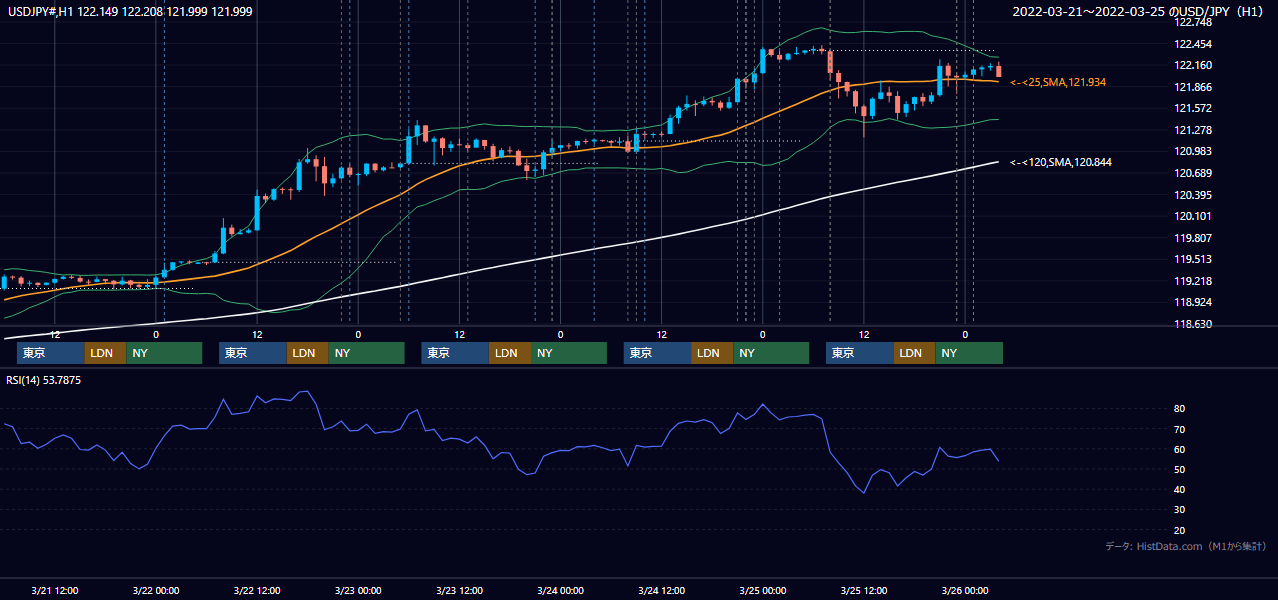The image size is (1278, 600).
Task: Click RSI scale value 20
Action: pos(1180,530)
